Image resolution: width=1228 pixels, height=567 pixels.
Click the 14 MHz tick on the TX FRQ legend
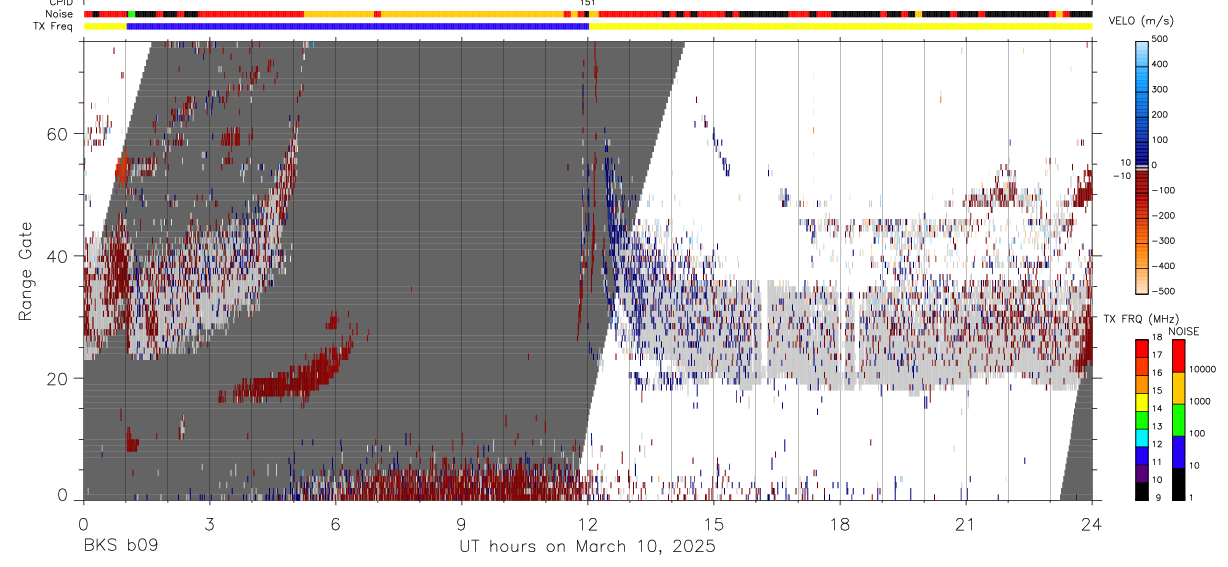(1157, 409)
